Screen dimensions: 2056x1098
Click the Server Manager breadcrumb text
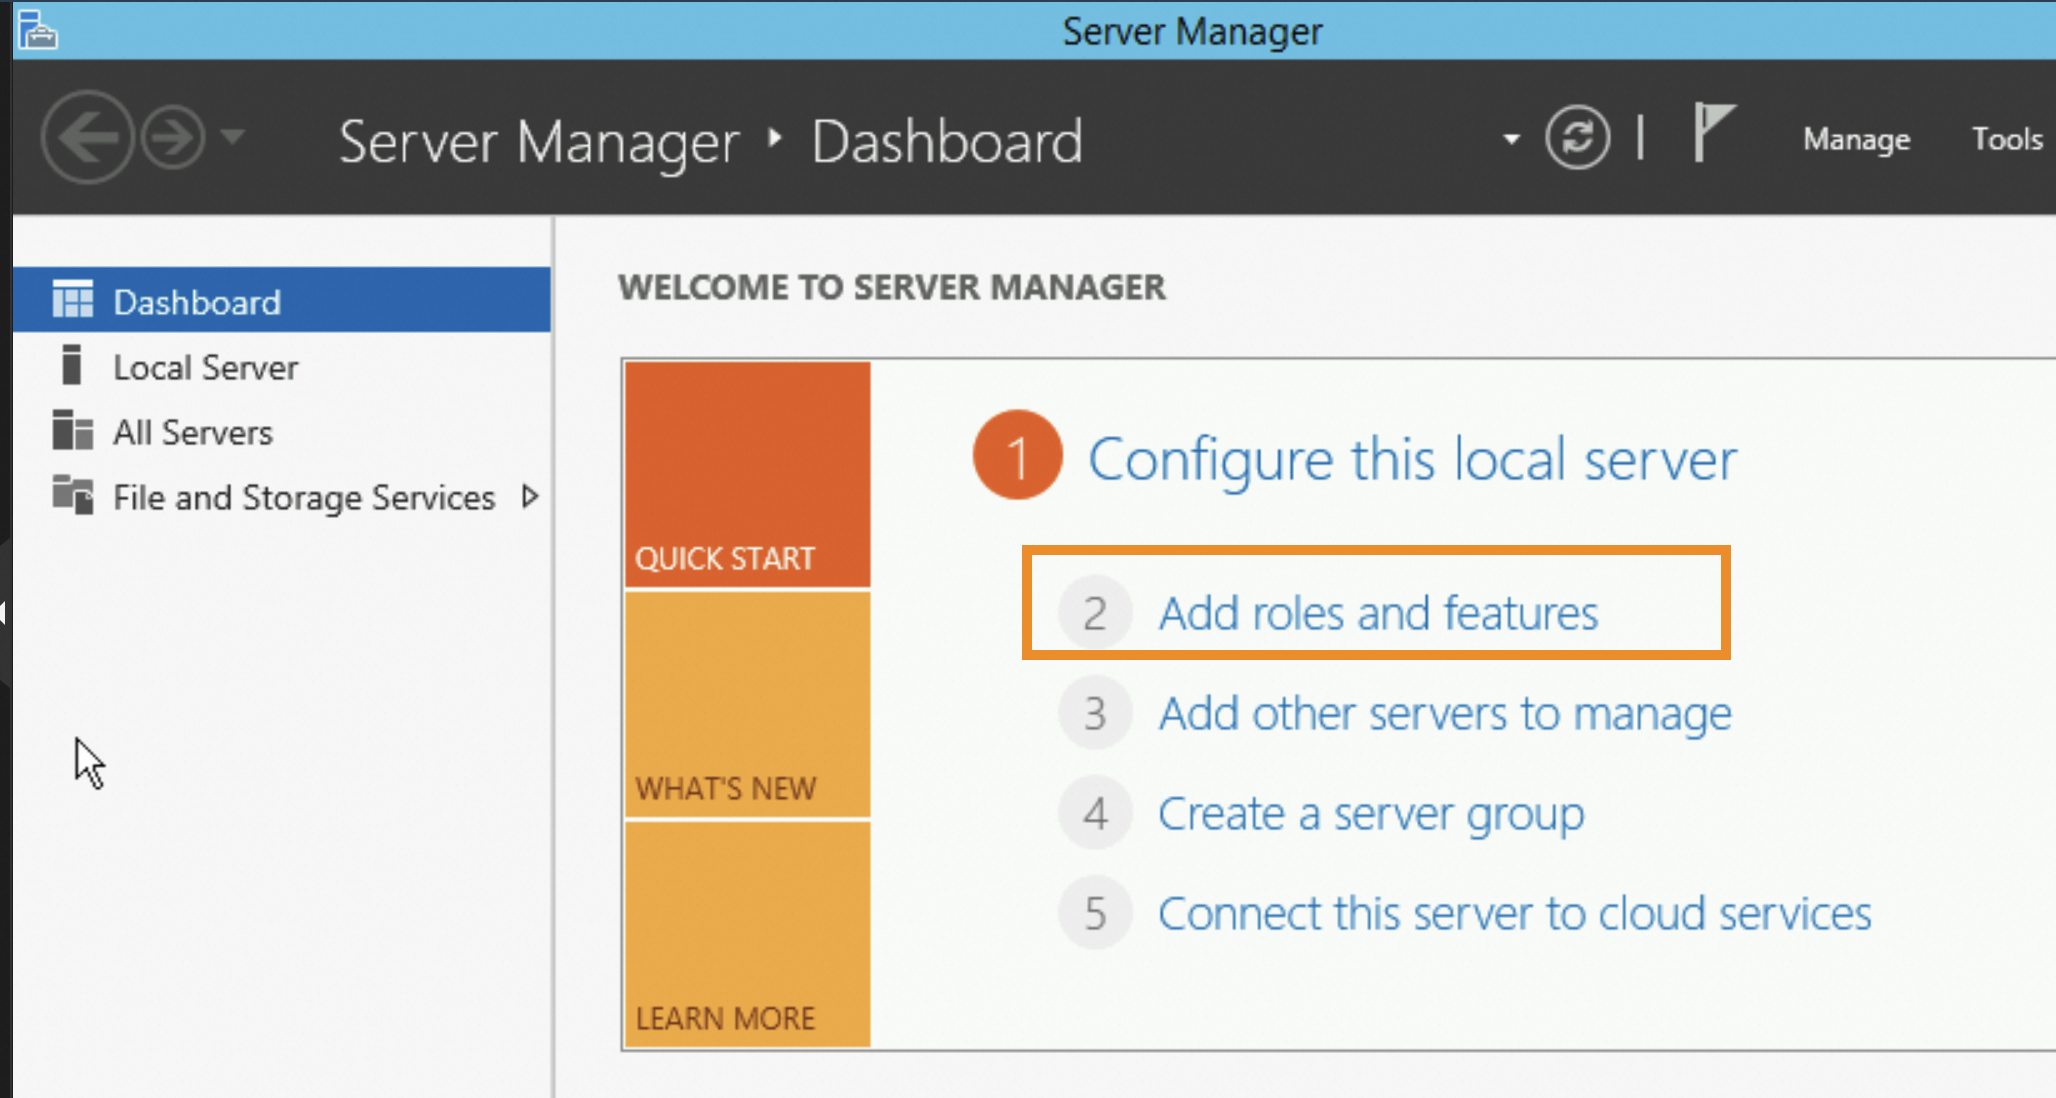(x=539, y=142)
